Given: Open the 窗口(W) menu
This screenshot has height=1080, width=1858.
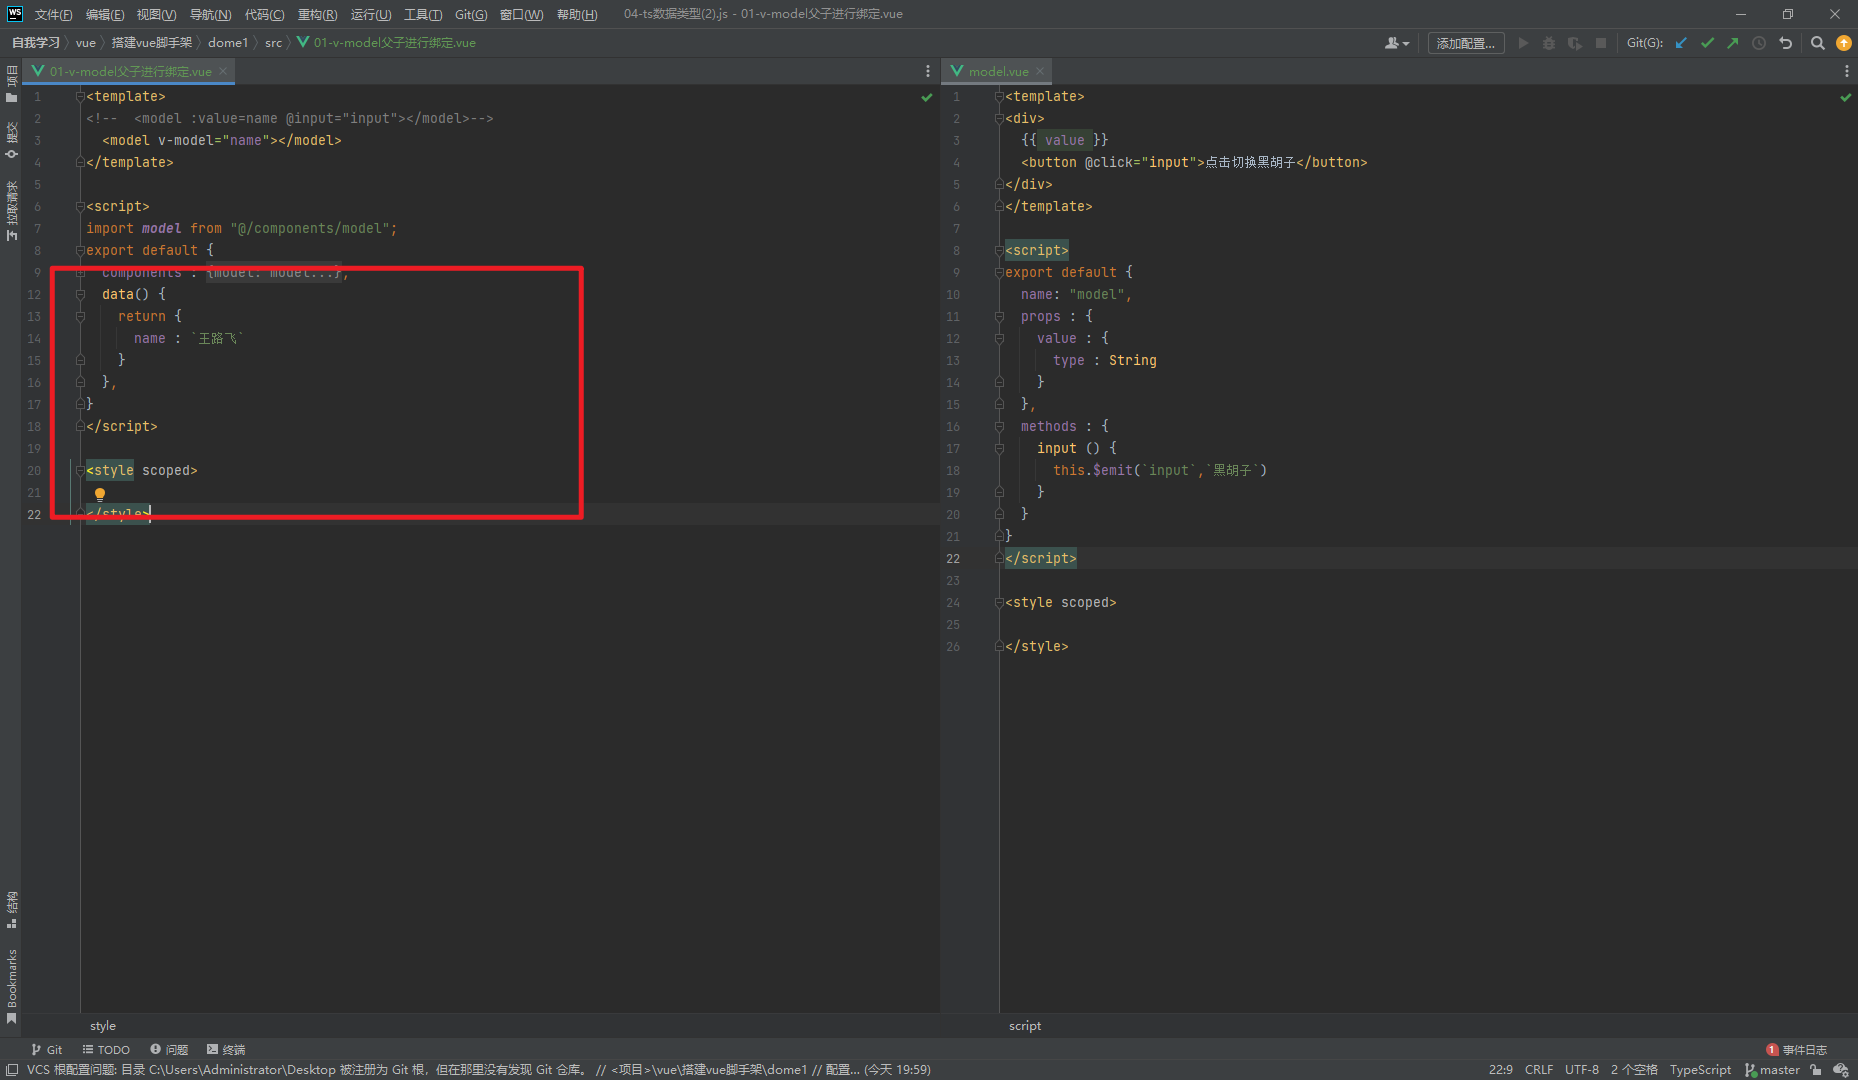Looking at the screenshot, I should pos(522,14).
